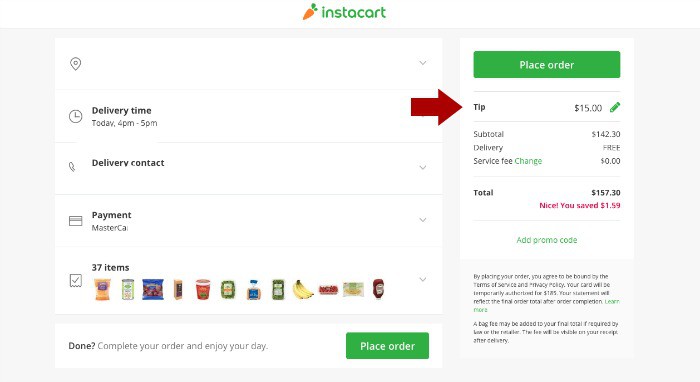Click the Add promo code link

[x=546, y=240]
